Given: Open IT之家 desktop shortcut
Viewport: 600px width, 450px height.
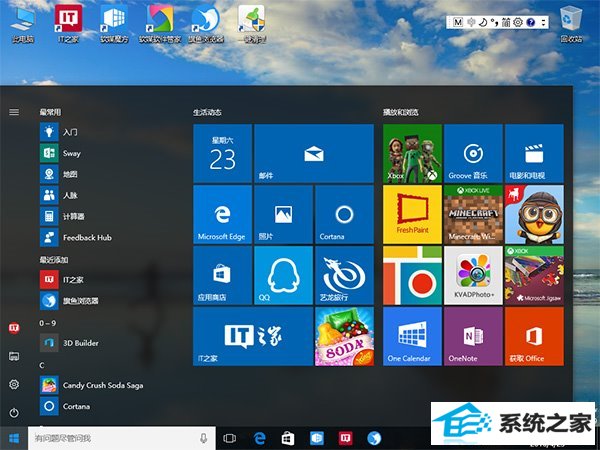Looking at the screenshot, I should tap(68, 24).
